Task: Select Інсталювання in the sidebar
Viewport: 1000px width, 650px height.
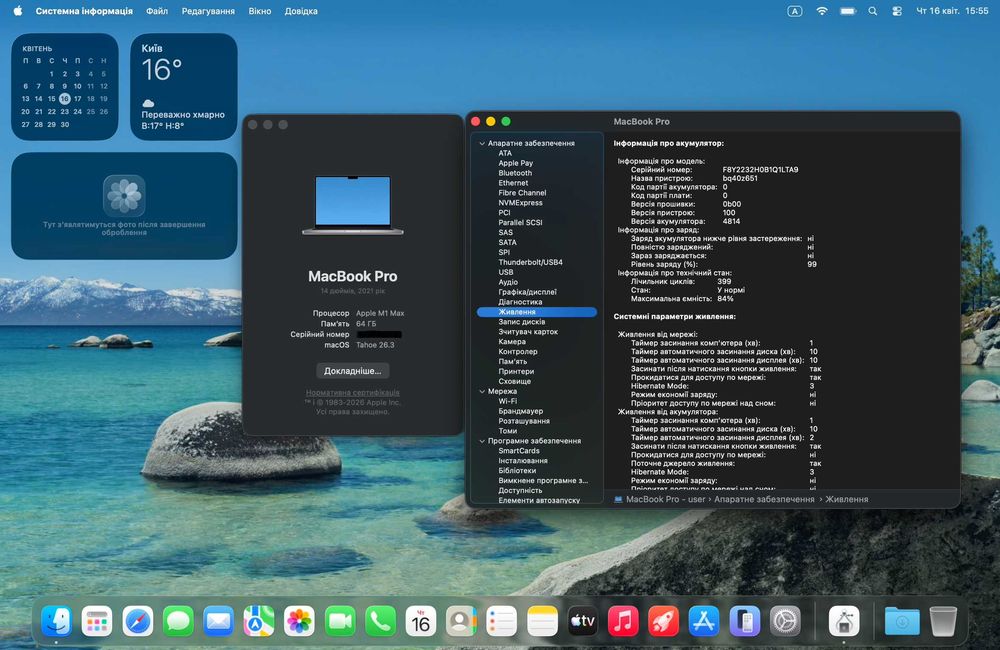Action: click(x=523, y=461)
